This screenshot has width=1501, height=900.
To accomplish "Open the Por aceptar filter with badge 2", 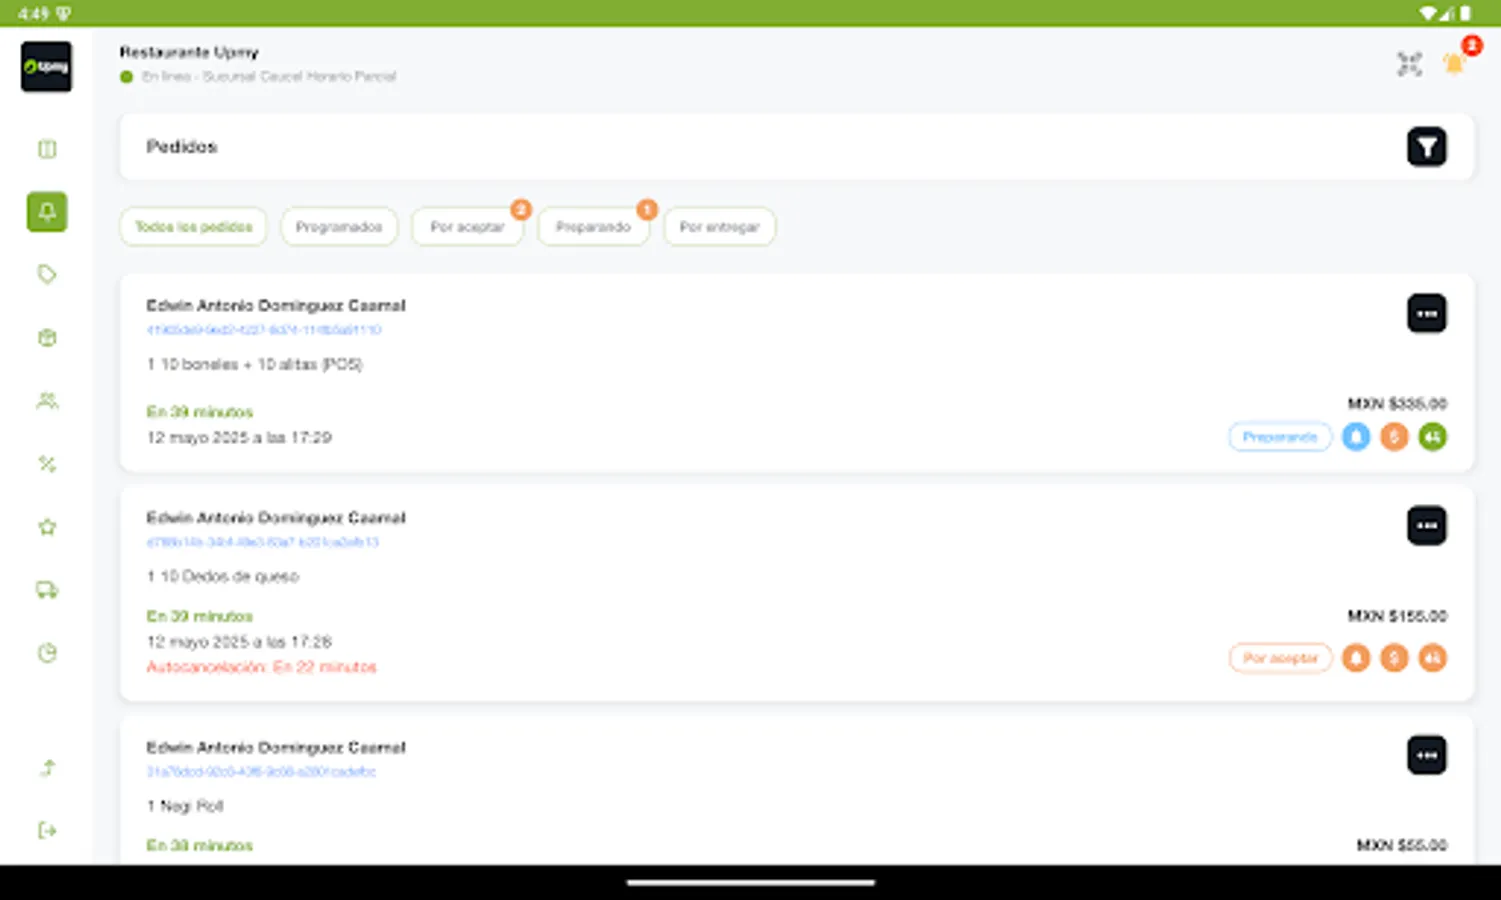I will coord(467,227).
